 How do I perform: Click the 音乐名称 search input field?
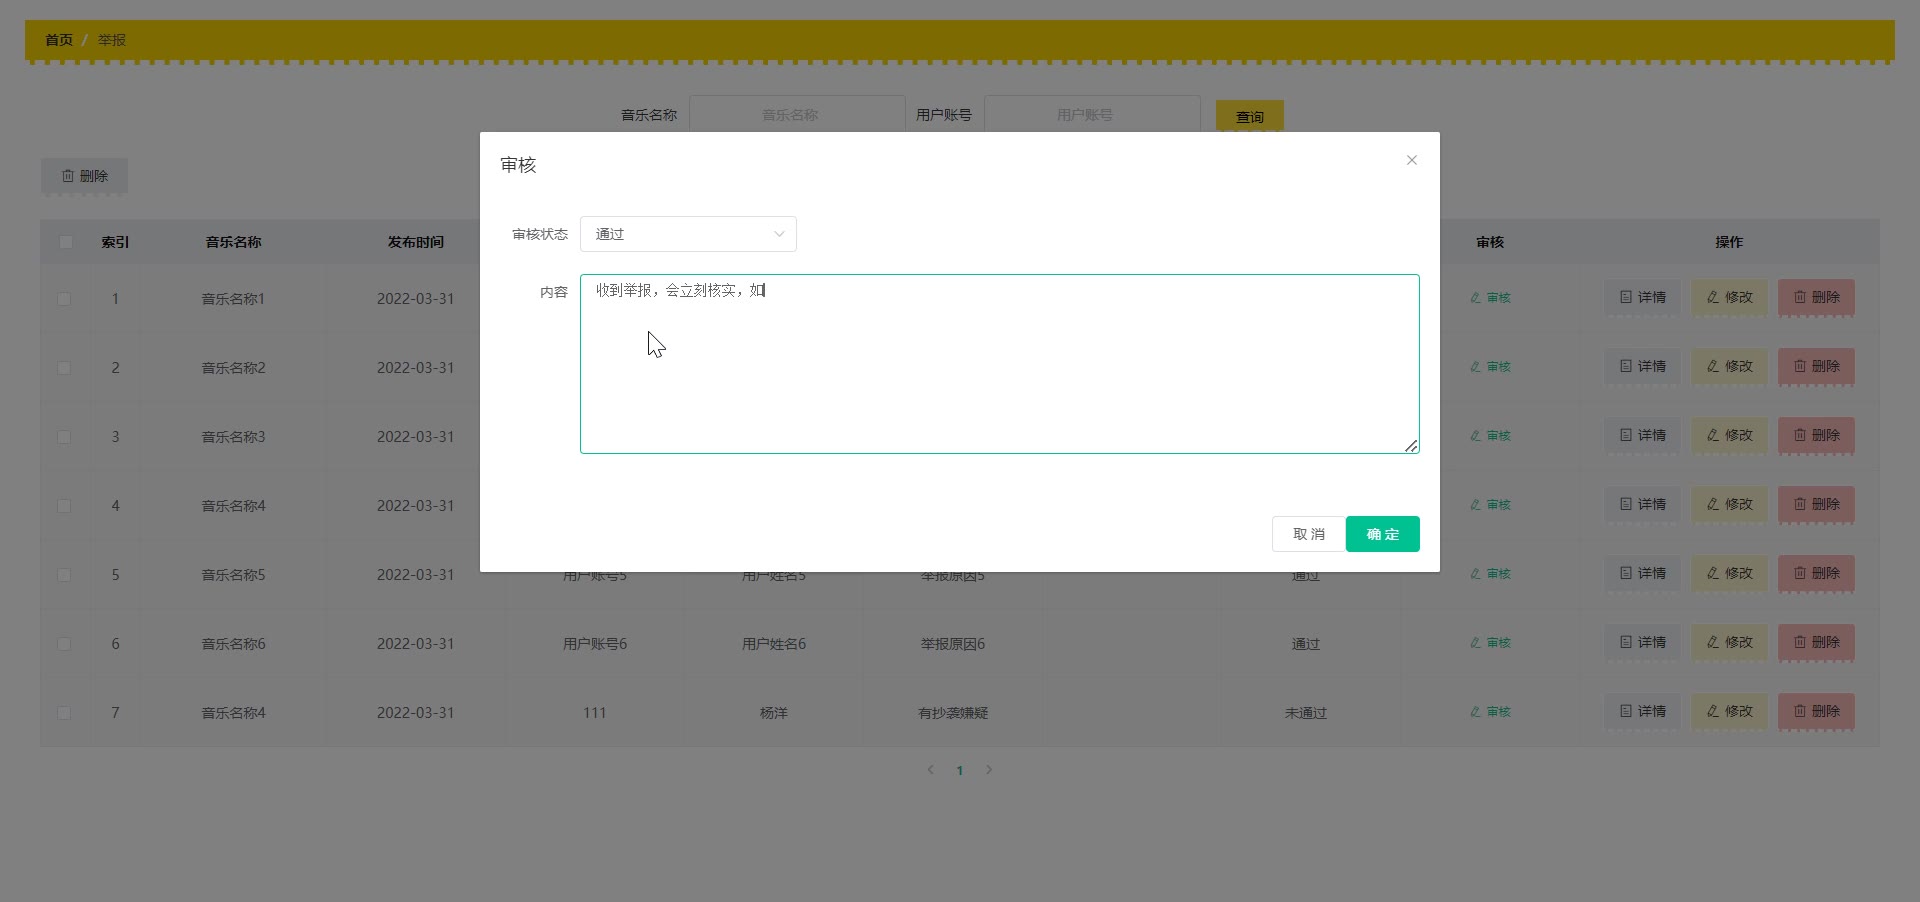pos(797,114)
